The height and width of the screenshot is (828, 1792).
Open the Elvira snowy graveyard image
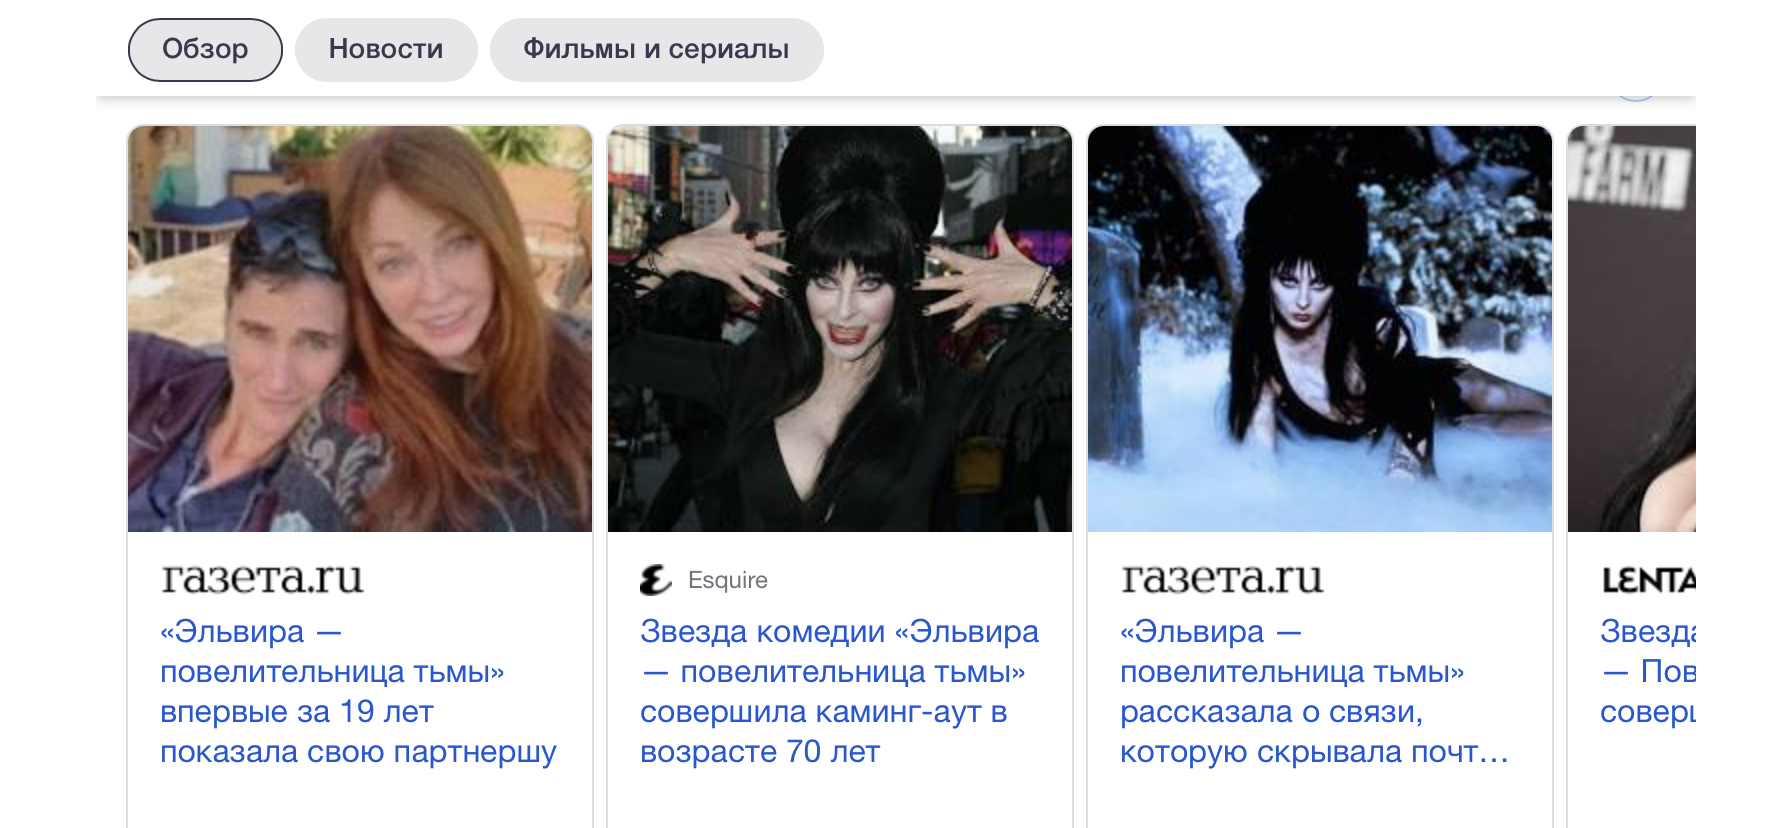[1320, 329]
